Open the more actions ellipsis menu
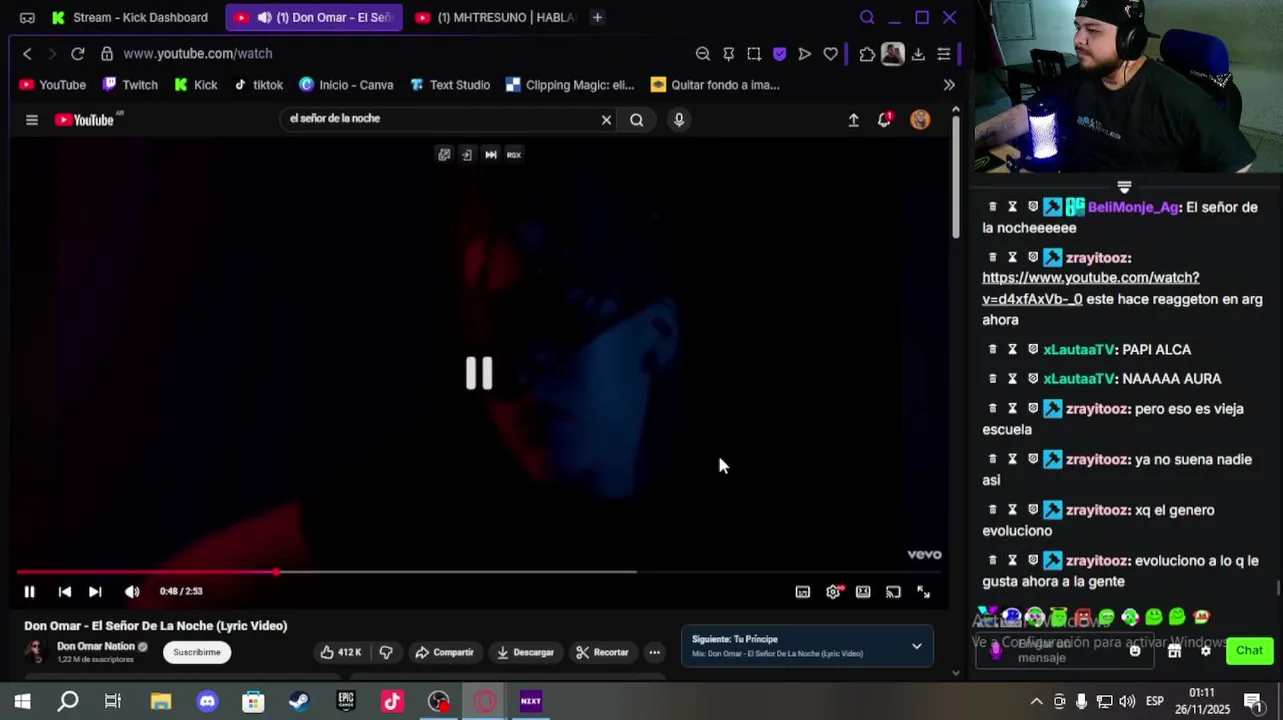 654,652
